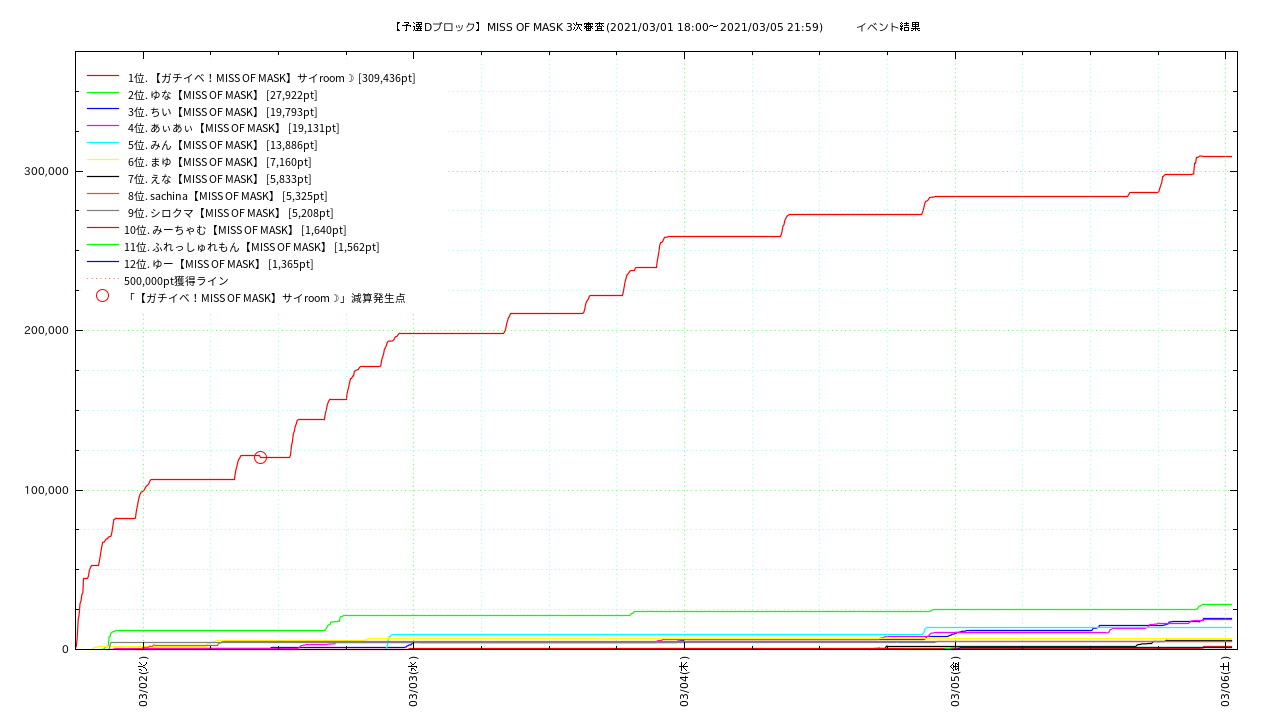Image resolution: width=1280 pixels, height=720 pixels.
Task: Select legend entry 7位 えな 5,833pt
Action: pyautogui.click(x=219, y=179)
